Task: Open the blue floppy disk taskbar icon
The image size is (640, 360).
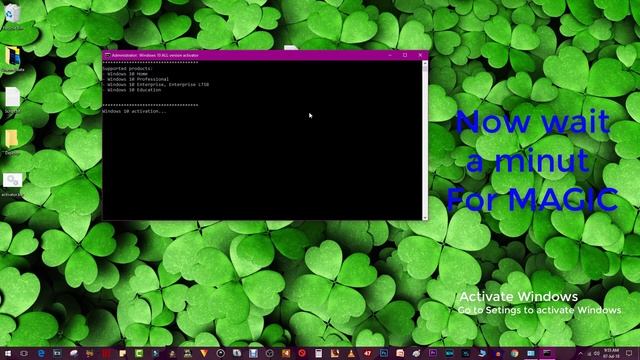Action: 253,353
